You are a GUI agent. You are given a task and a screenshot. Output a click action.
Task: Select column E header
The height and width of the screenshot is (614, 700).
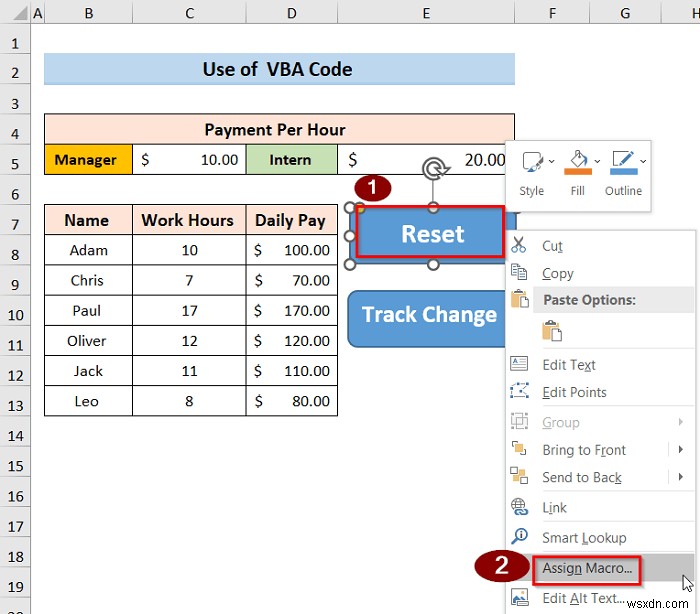[426, 13]
